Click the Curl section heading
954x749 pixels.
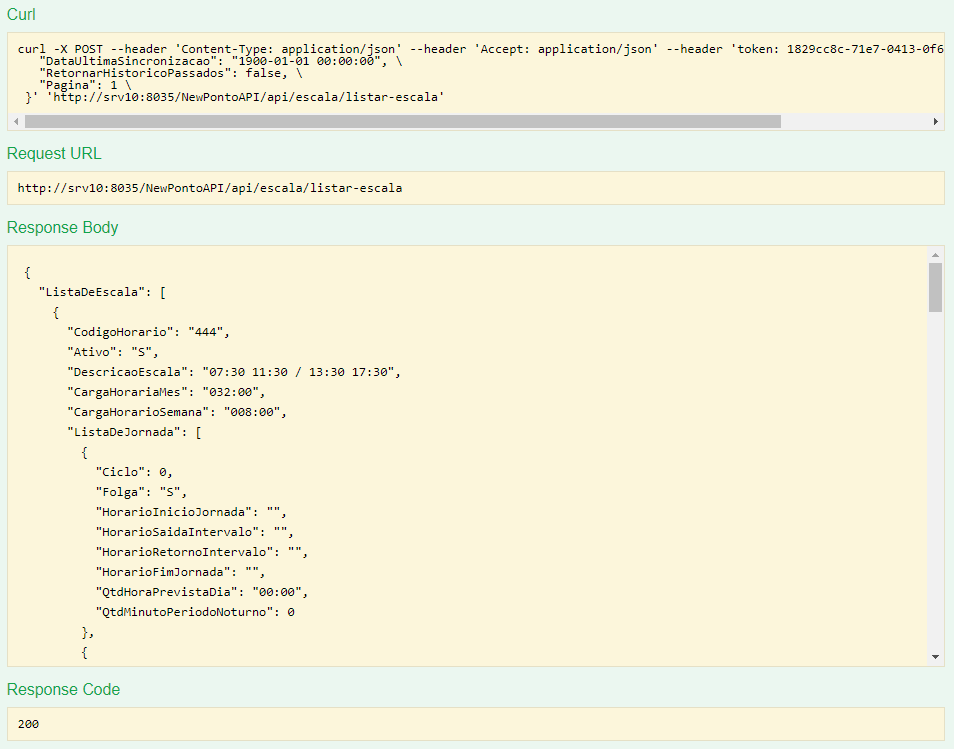[x=23, y=14]
